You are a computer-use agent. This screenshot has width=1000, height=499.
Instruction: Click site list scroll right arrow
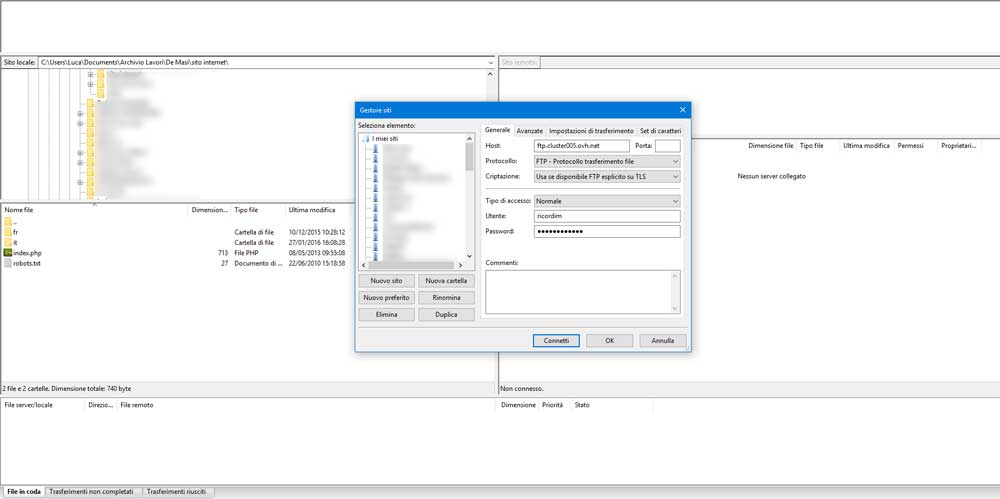point(460,265)
